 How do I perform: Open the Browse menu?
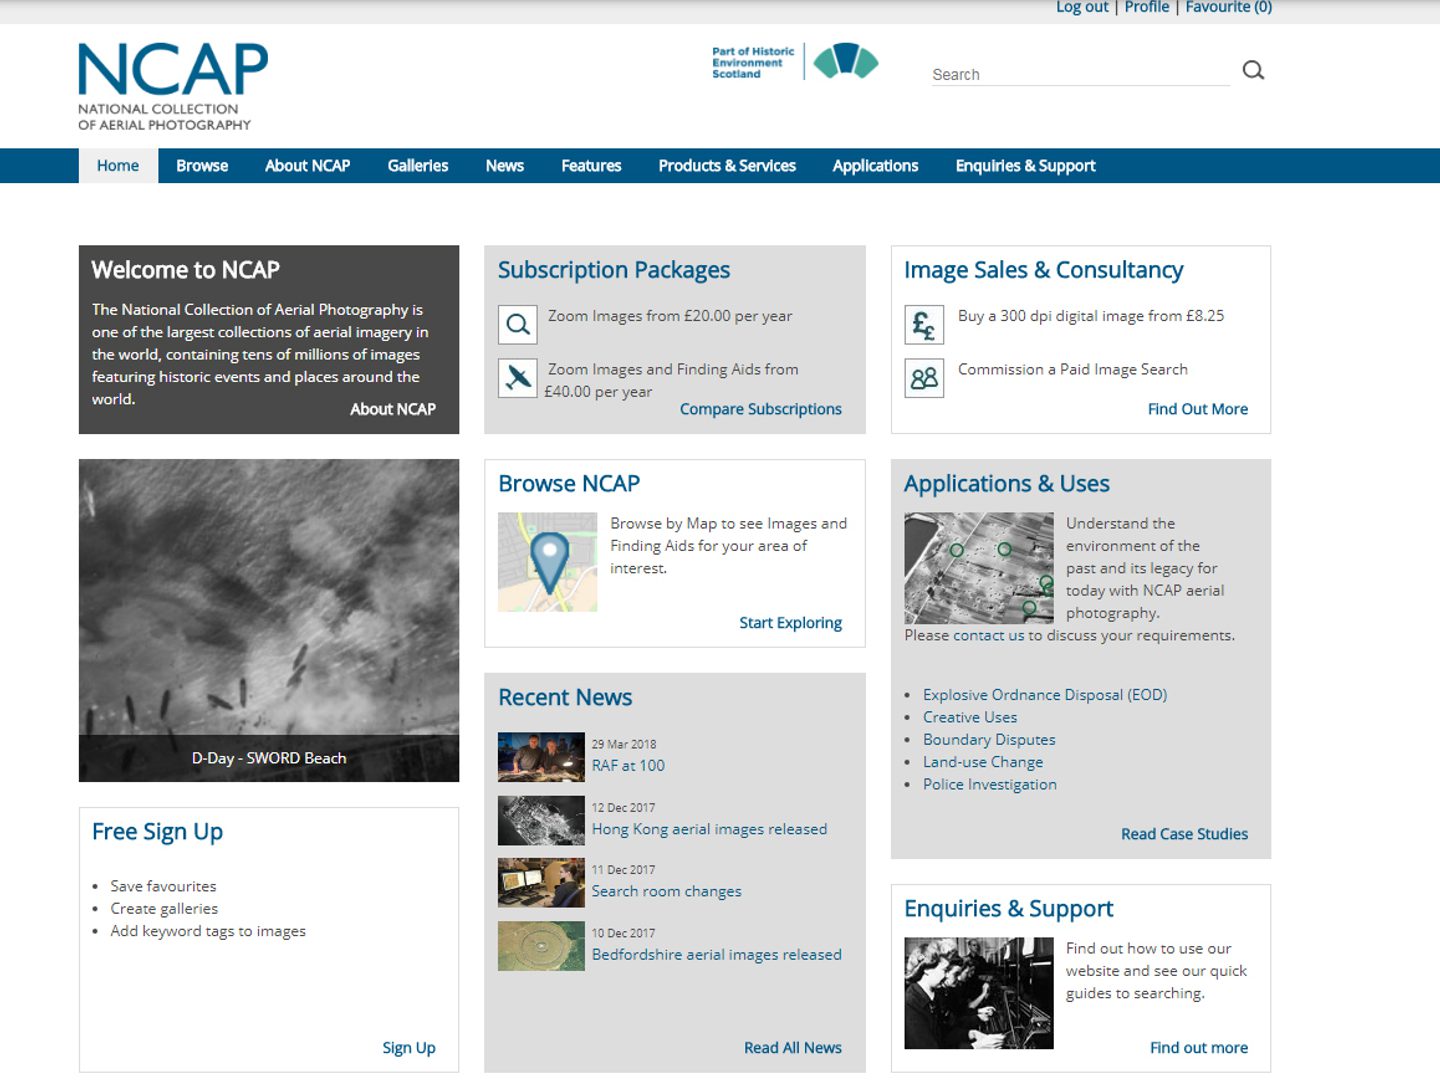click(201, 165)
